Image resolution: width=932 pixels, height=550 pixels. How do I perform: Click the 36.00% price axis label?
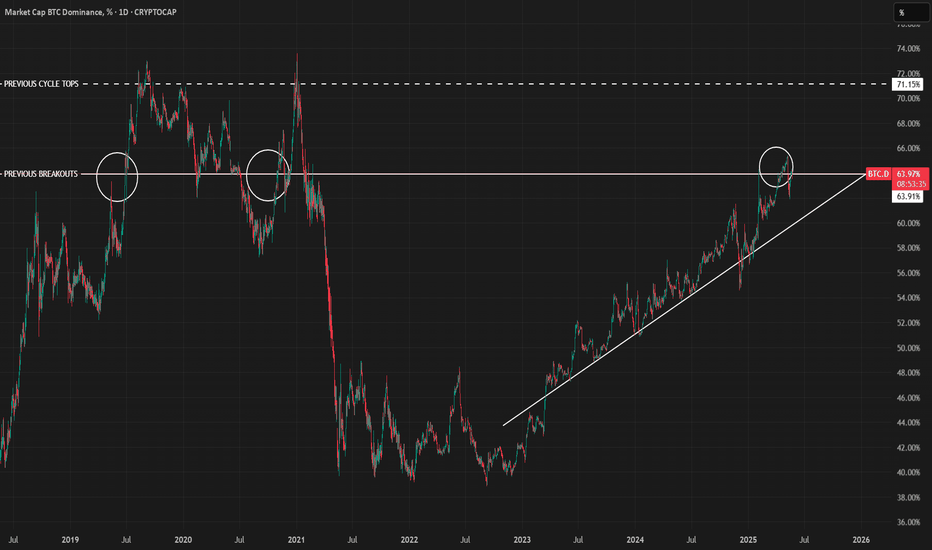(908, 522)
